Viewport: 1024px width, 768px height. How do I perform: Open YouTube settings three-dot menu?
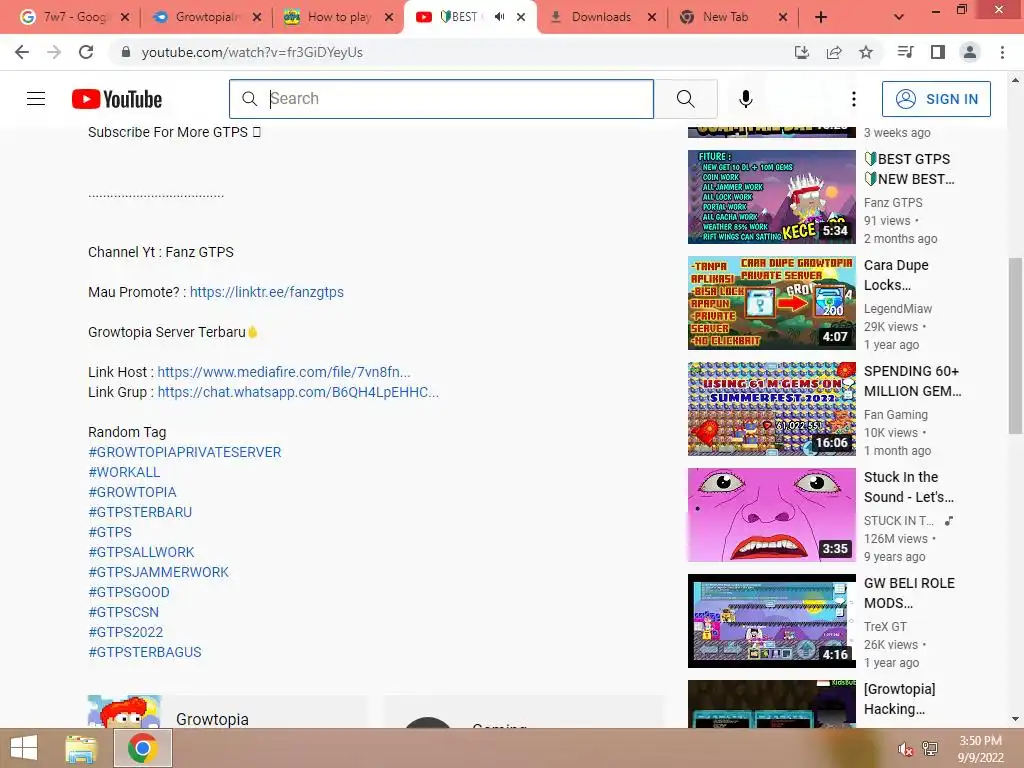854,99
